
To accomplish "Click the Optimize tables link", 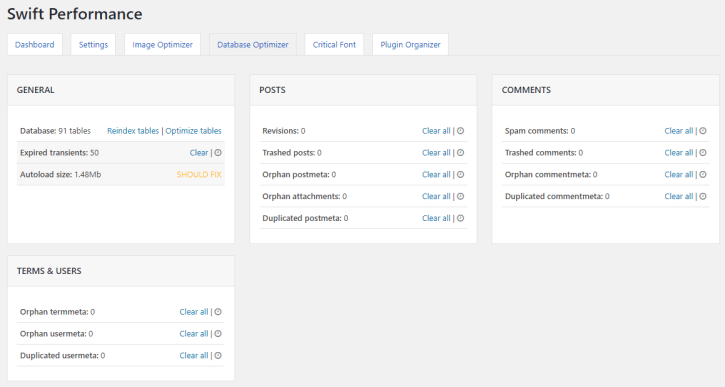I will tap(193, 131).
